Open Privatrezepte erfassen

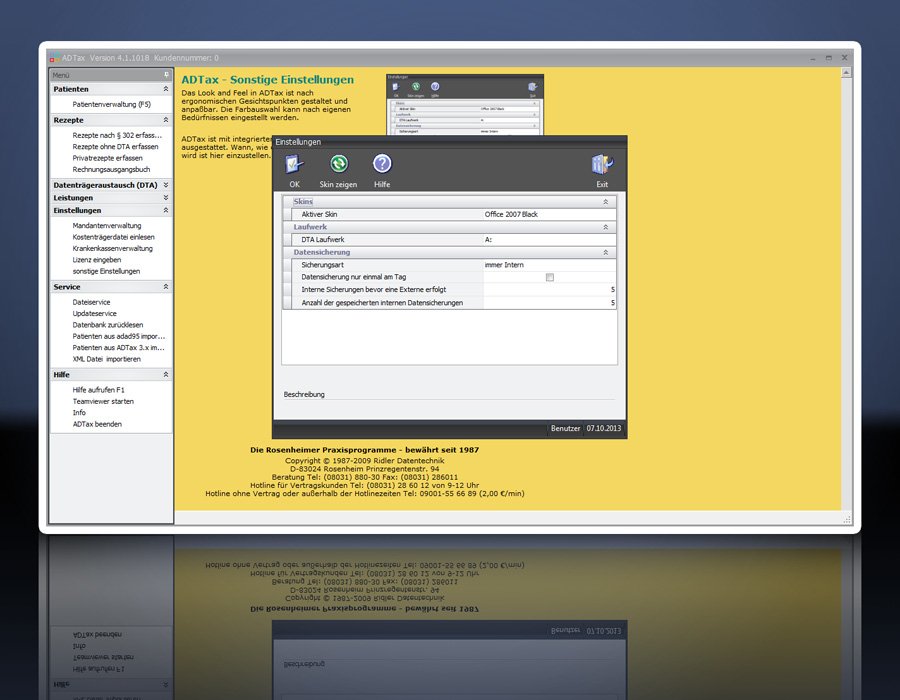[107, 158]
